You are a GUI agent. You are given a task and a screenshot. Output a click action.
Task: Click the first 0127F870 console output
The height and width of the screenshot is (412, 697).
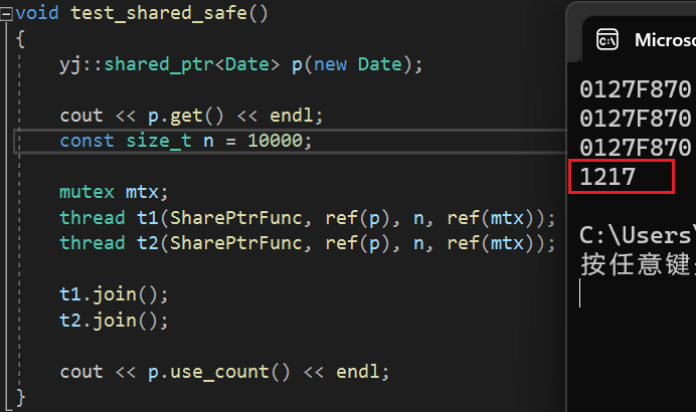click(635, 90)
